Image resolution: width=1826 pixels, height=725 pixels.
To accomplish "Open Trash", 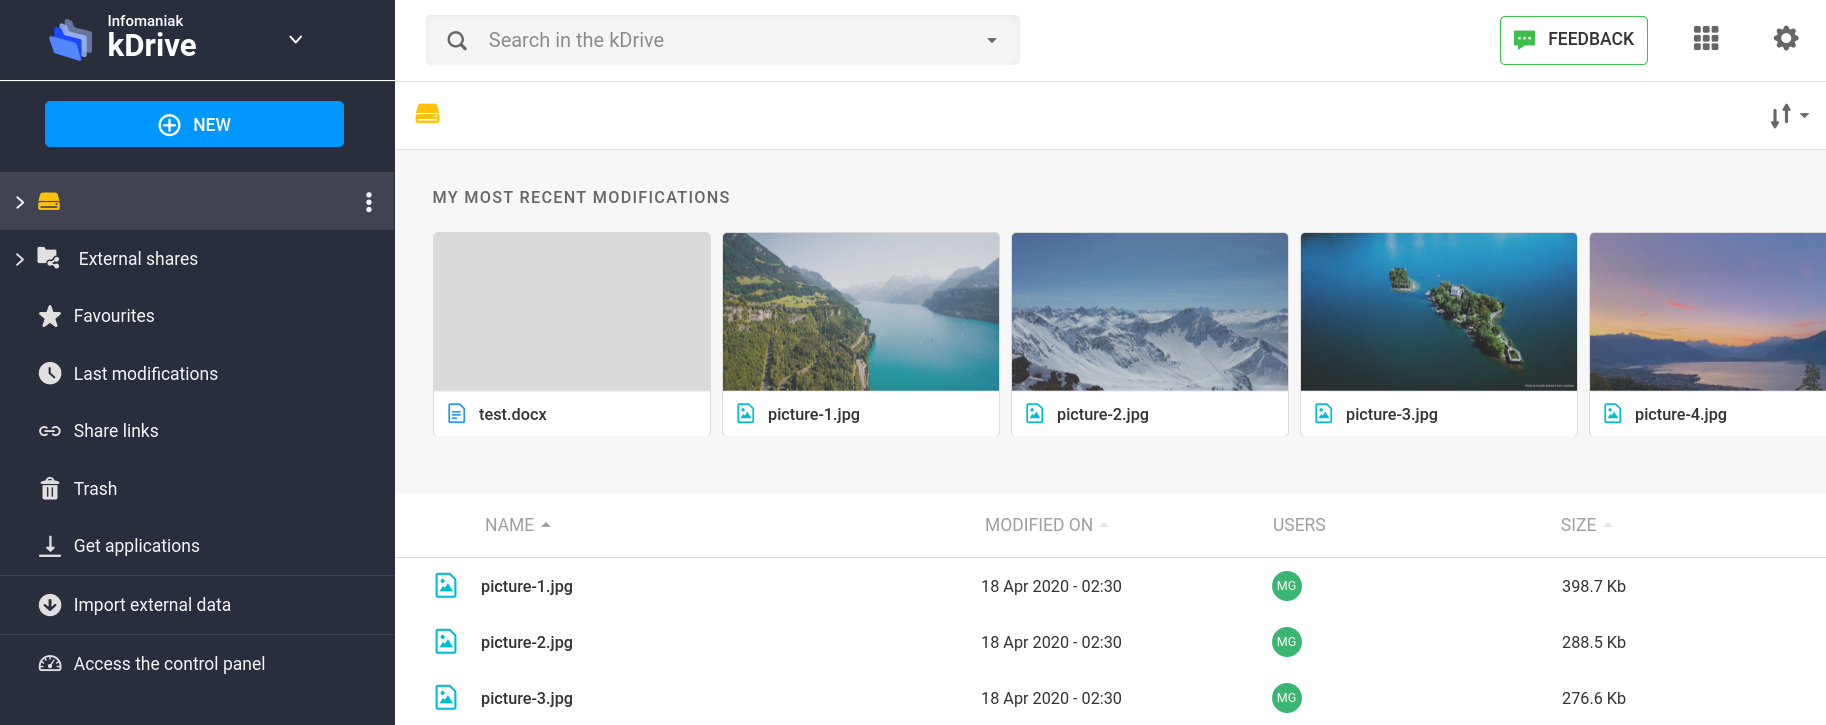I will point(95,489).
